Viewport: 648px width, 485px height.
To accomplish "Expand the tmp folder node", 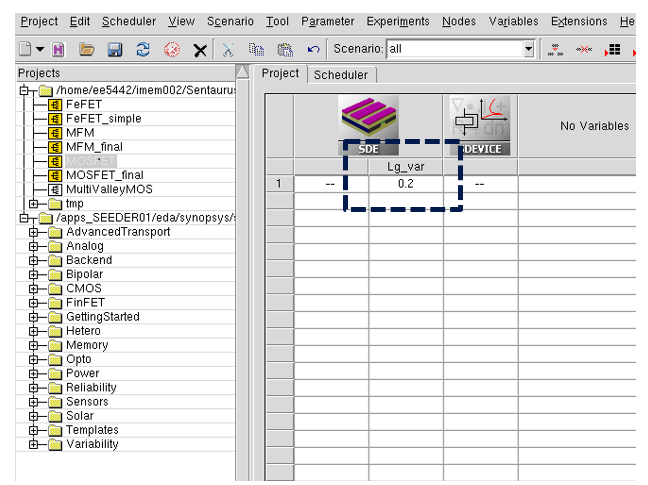I will click(33, 204).
